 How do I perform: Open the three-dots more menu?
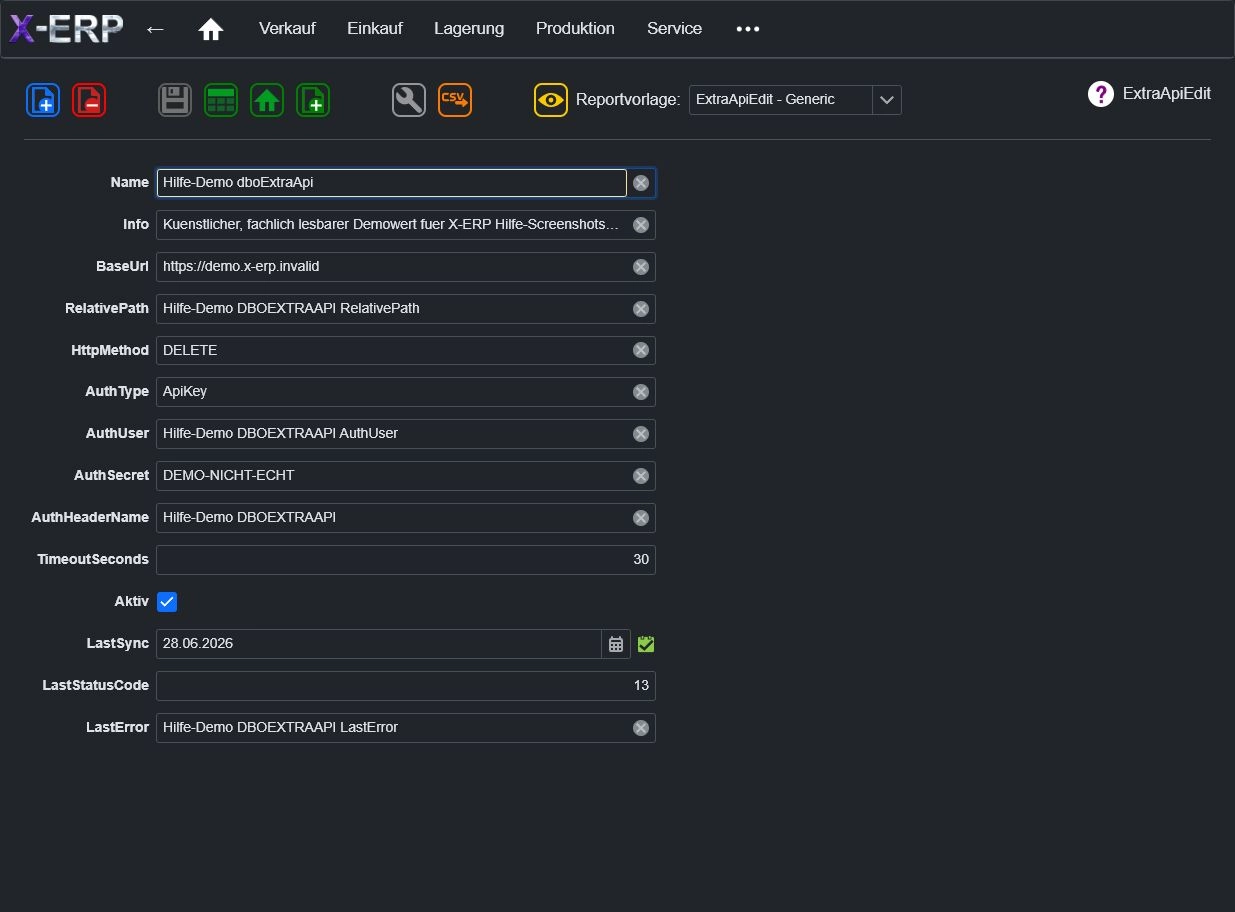[x=748, y=29]
